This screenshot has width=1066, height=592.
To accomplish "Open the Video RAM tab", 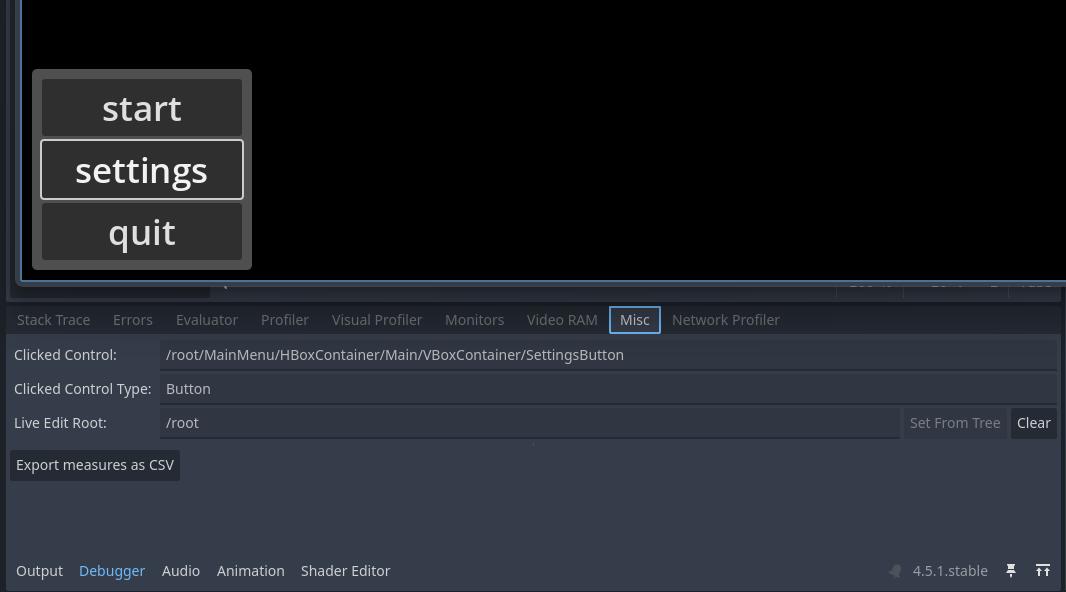I will [x=562, y=320].
